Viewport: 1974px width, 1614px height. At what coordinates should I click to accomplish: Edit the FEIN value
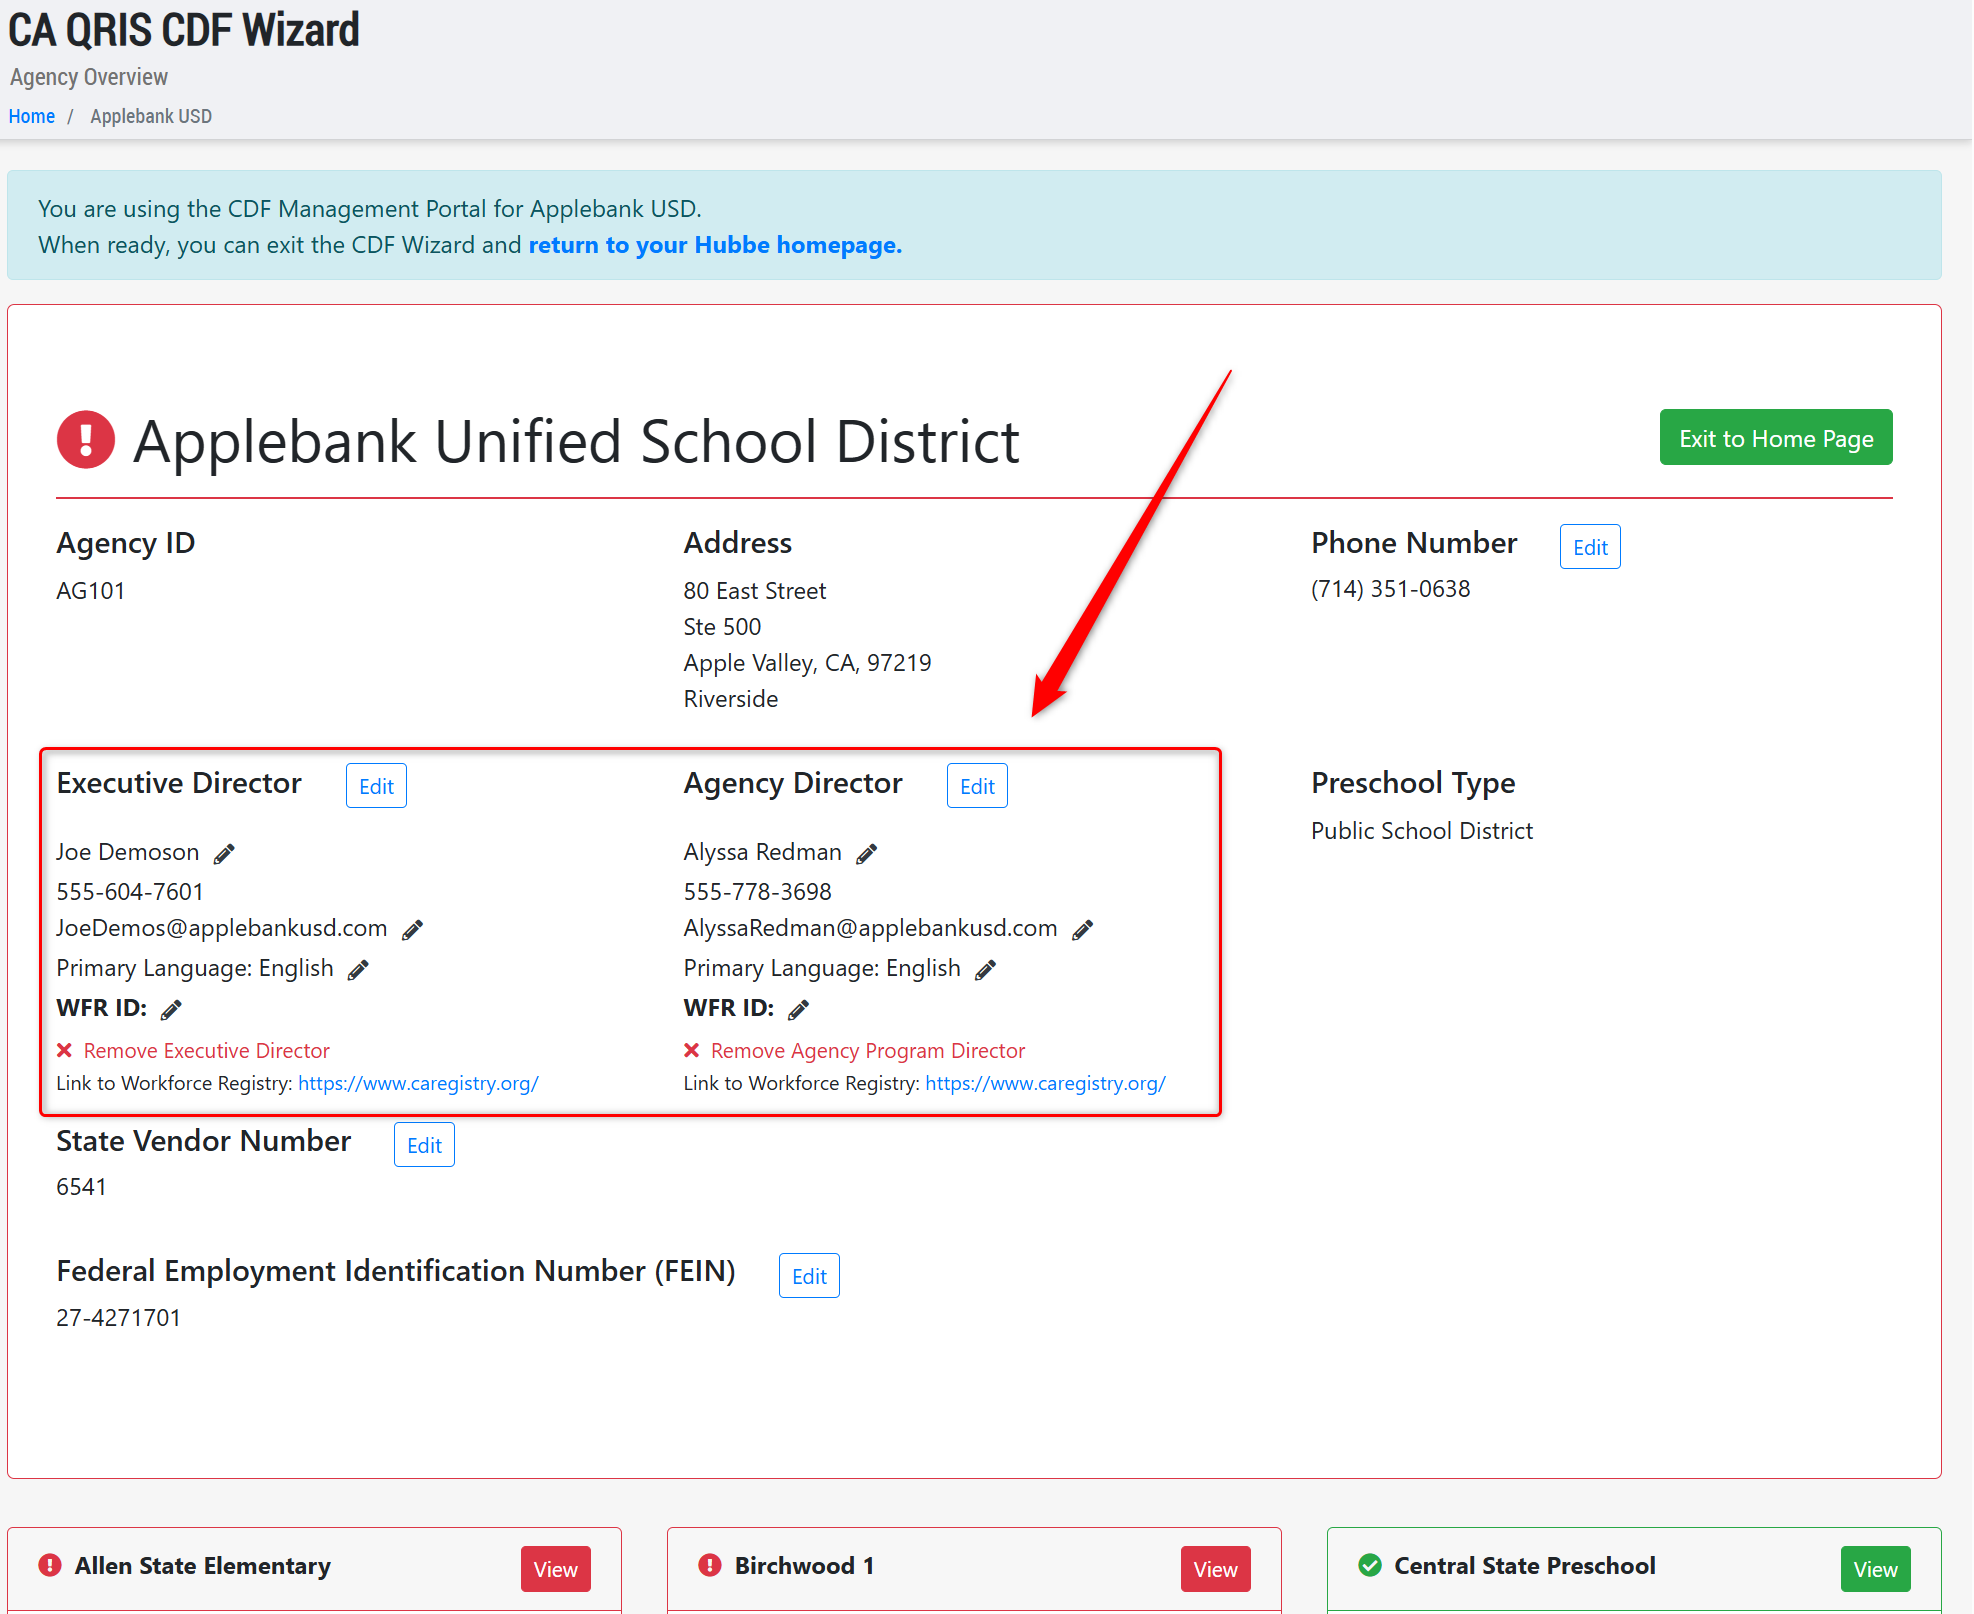coord(808,1276)
